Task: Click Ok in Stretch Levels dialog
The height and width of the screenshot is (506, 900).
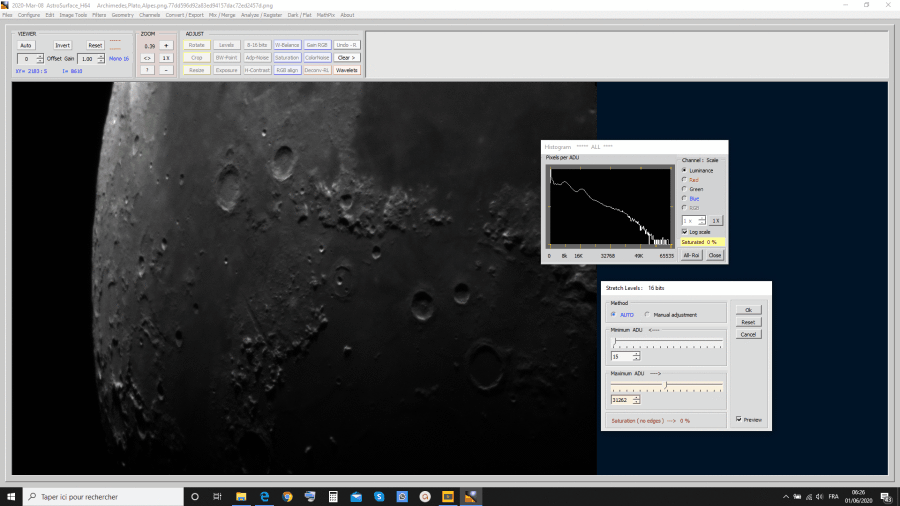Action: coord(747,310)
